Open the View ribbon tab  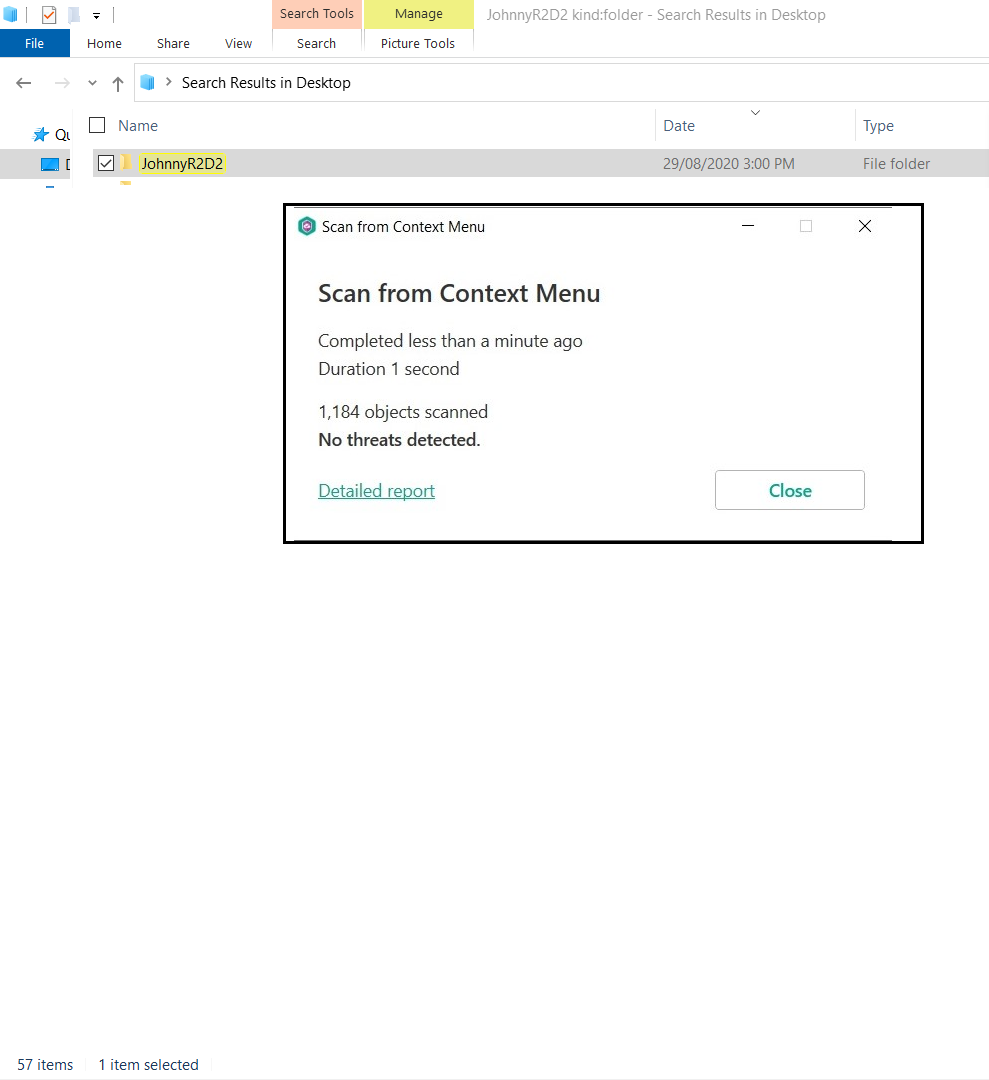tap(238, 43)
